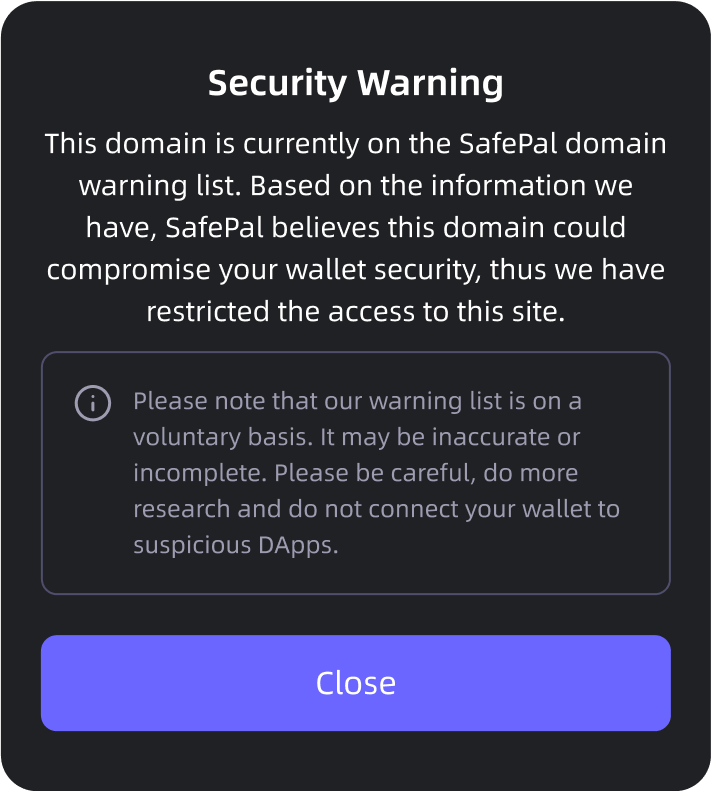Click the word "Close" on the purple button
Viewport: 711px width, 791px height.
356,683
